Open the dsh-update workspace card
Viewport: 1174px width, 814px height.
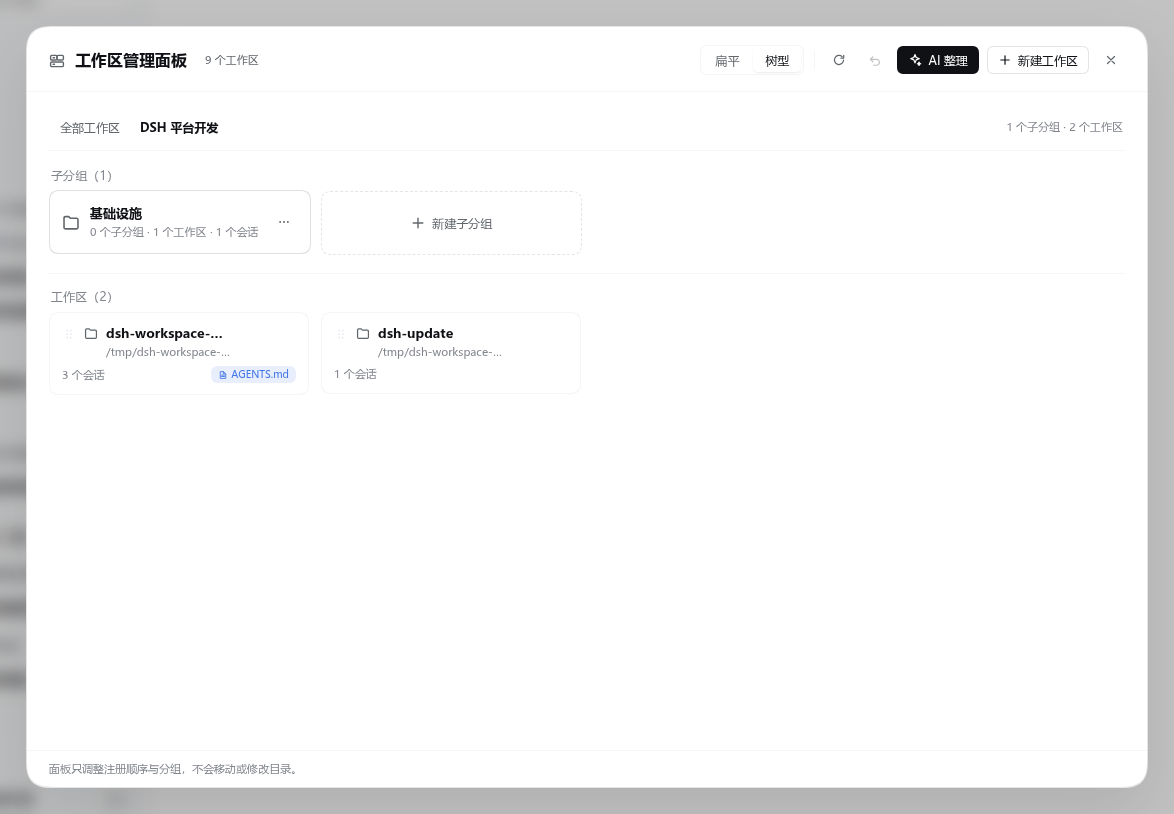click(x=451, y=353)
